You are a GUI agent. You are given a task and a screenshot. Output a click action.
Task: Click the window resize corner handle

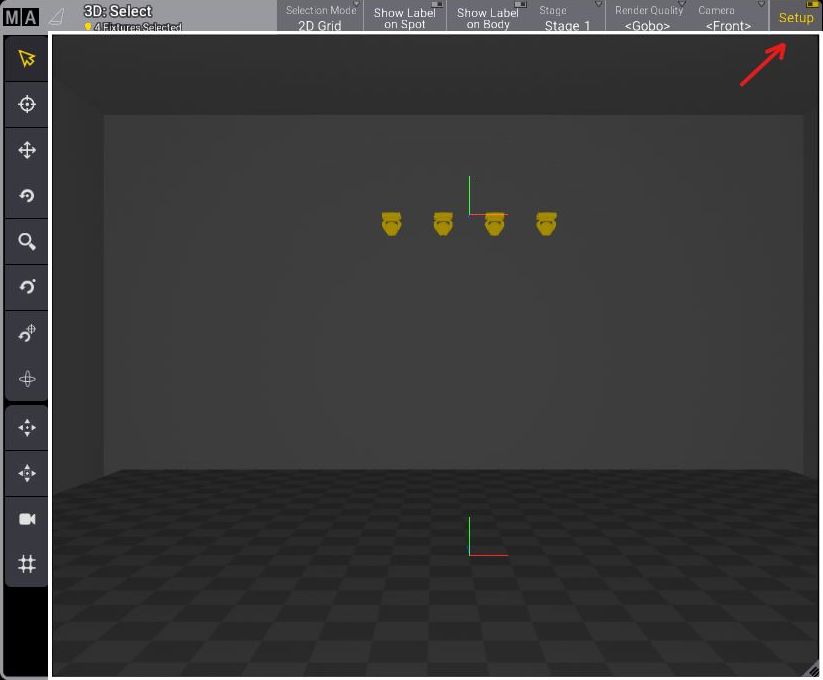tap(811, 670)
